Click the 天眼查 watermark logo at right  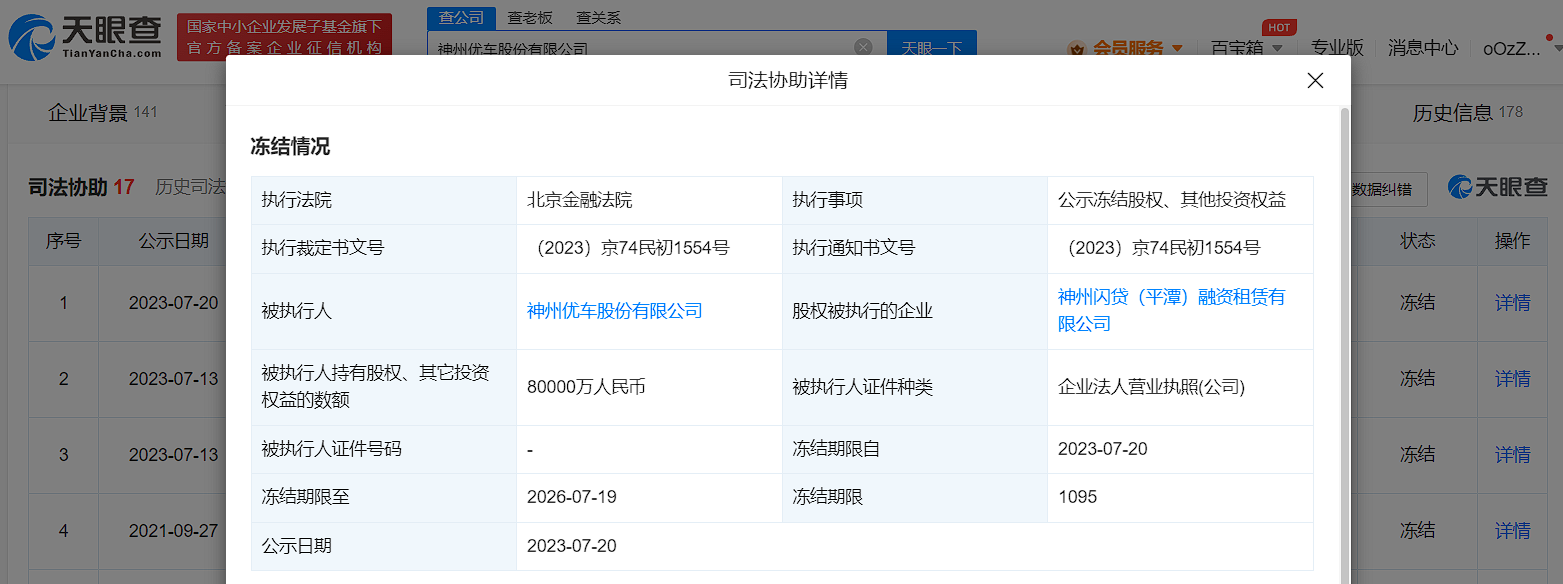pos(1498,186)
